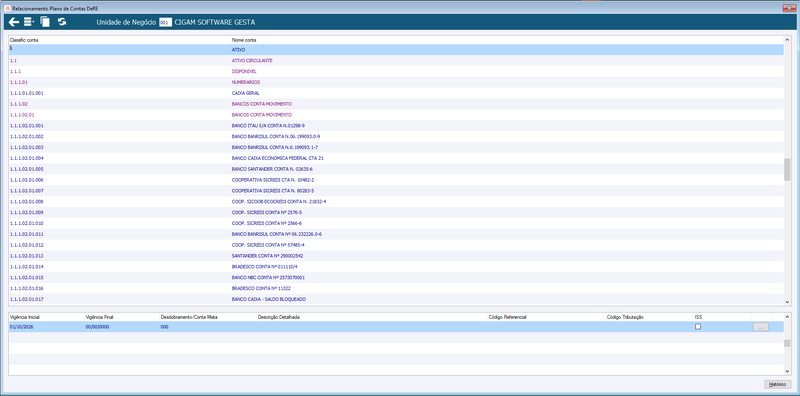Screen dimensions: 800x396
Task: Select the ATIVO CIRCULANTE row
Action: [396, 61]
